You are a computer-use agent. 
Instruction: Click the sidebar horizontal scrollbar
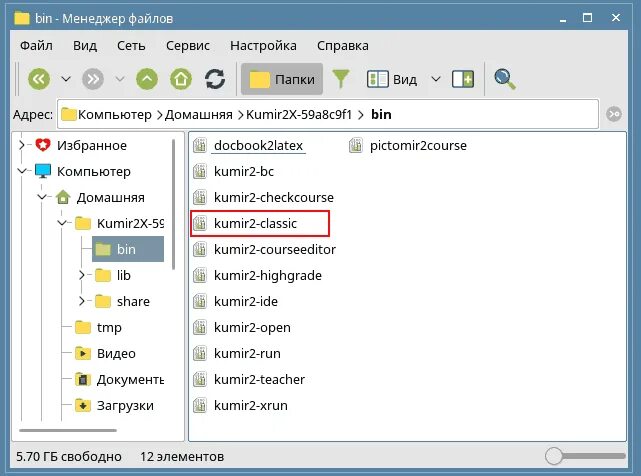click(x=68, y=430)
